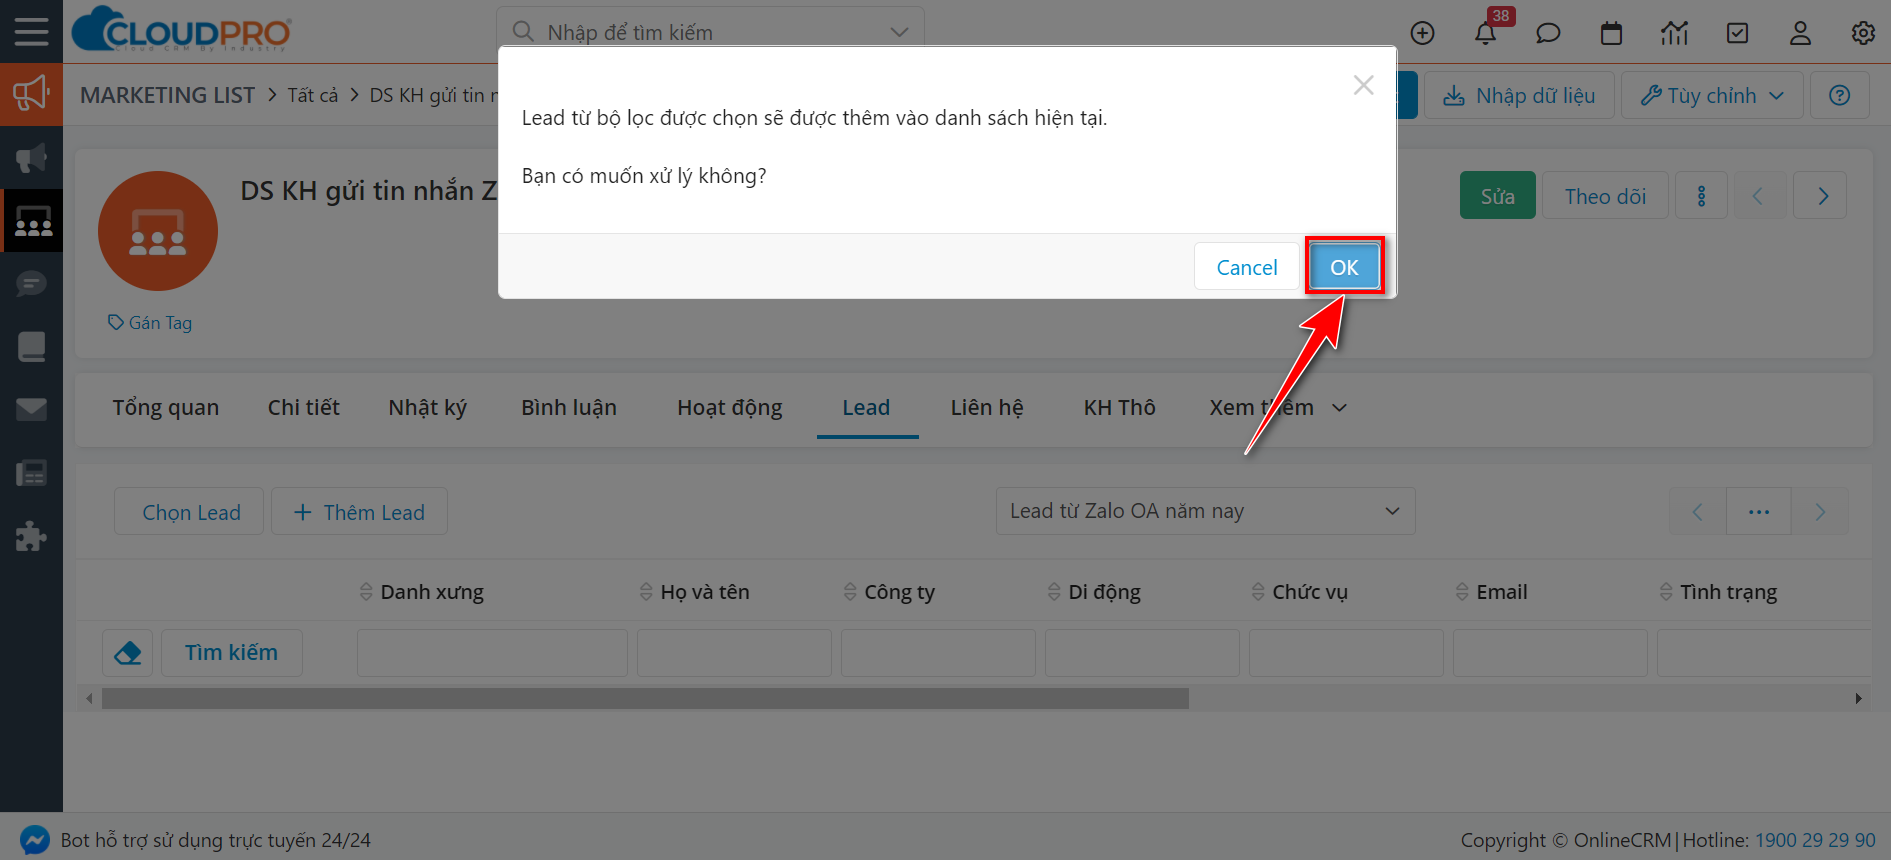This screenshot has height=860, width=1891.
Task: Open the tasks checkbox icon in header
Action: (x=1738, y=33)
